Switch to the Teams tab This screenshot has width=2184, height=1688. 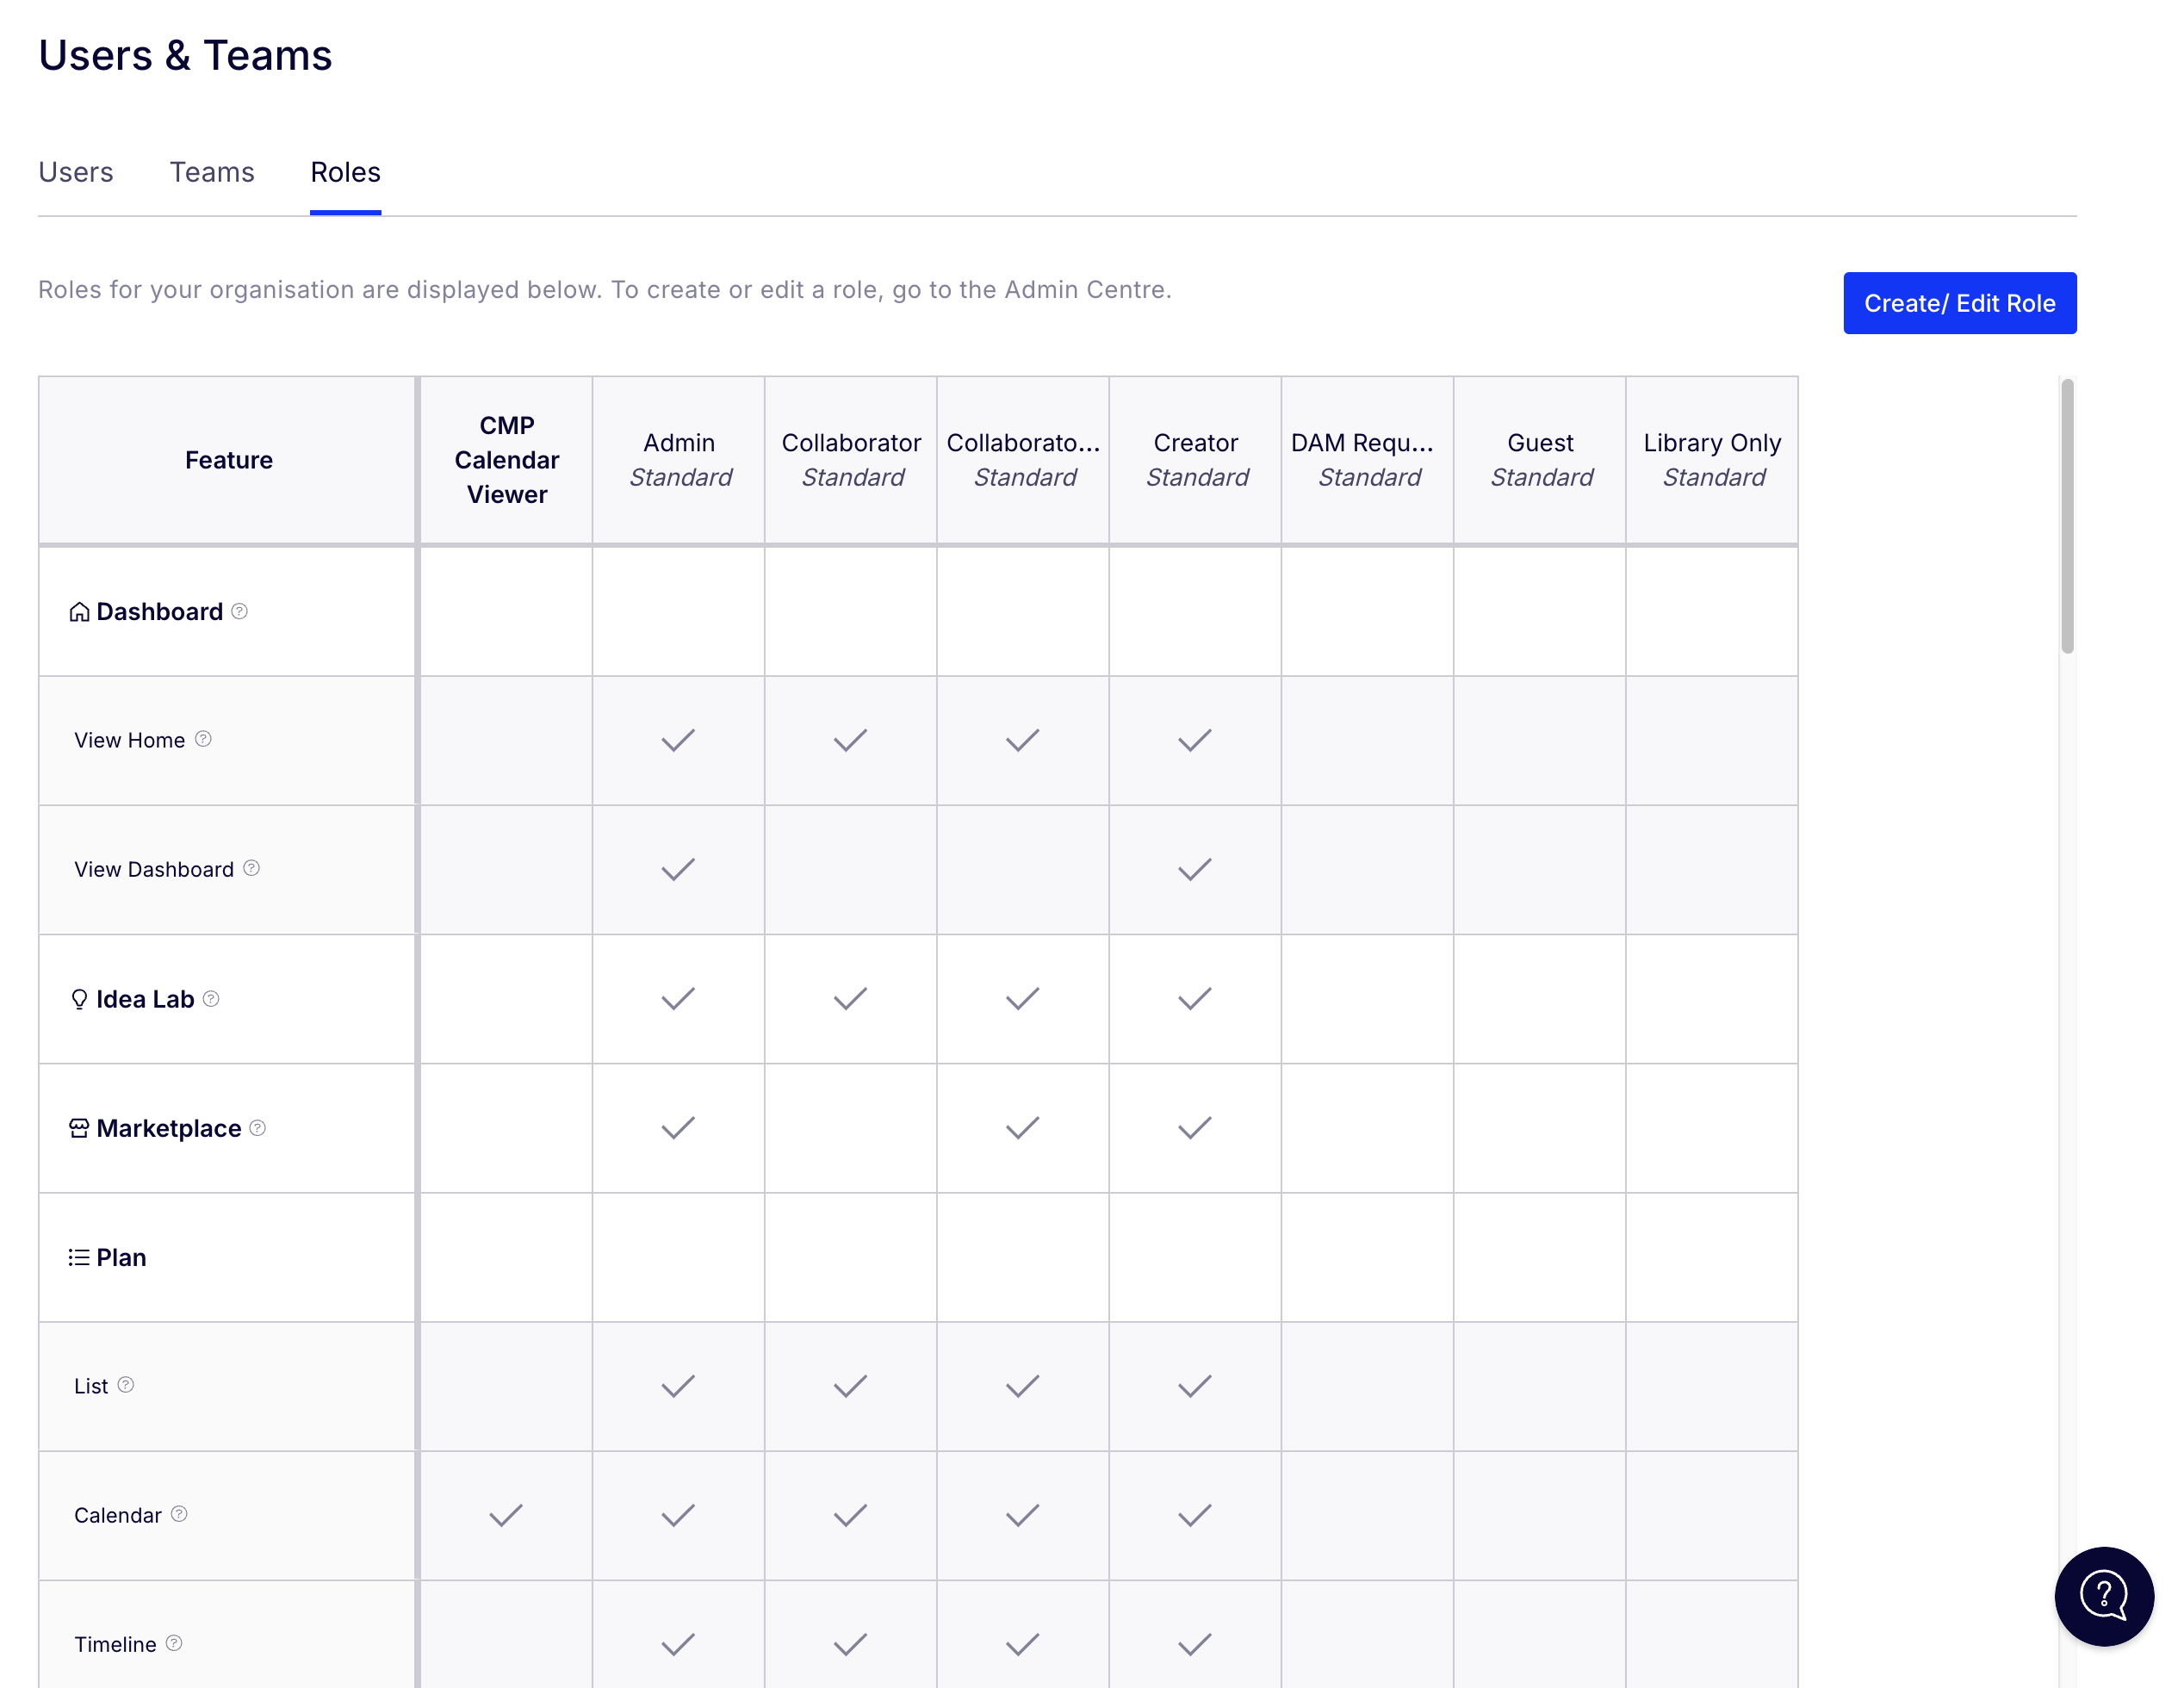(x=212, y=172)
